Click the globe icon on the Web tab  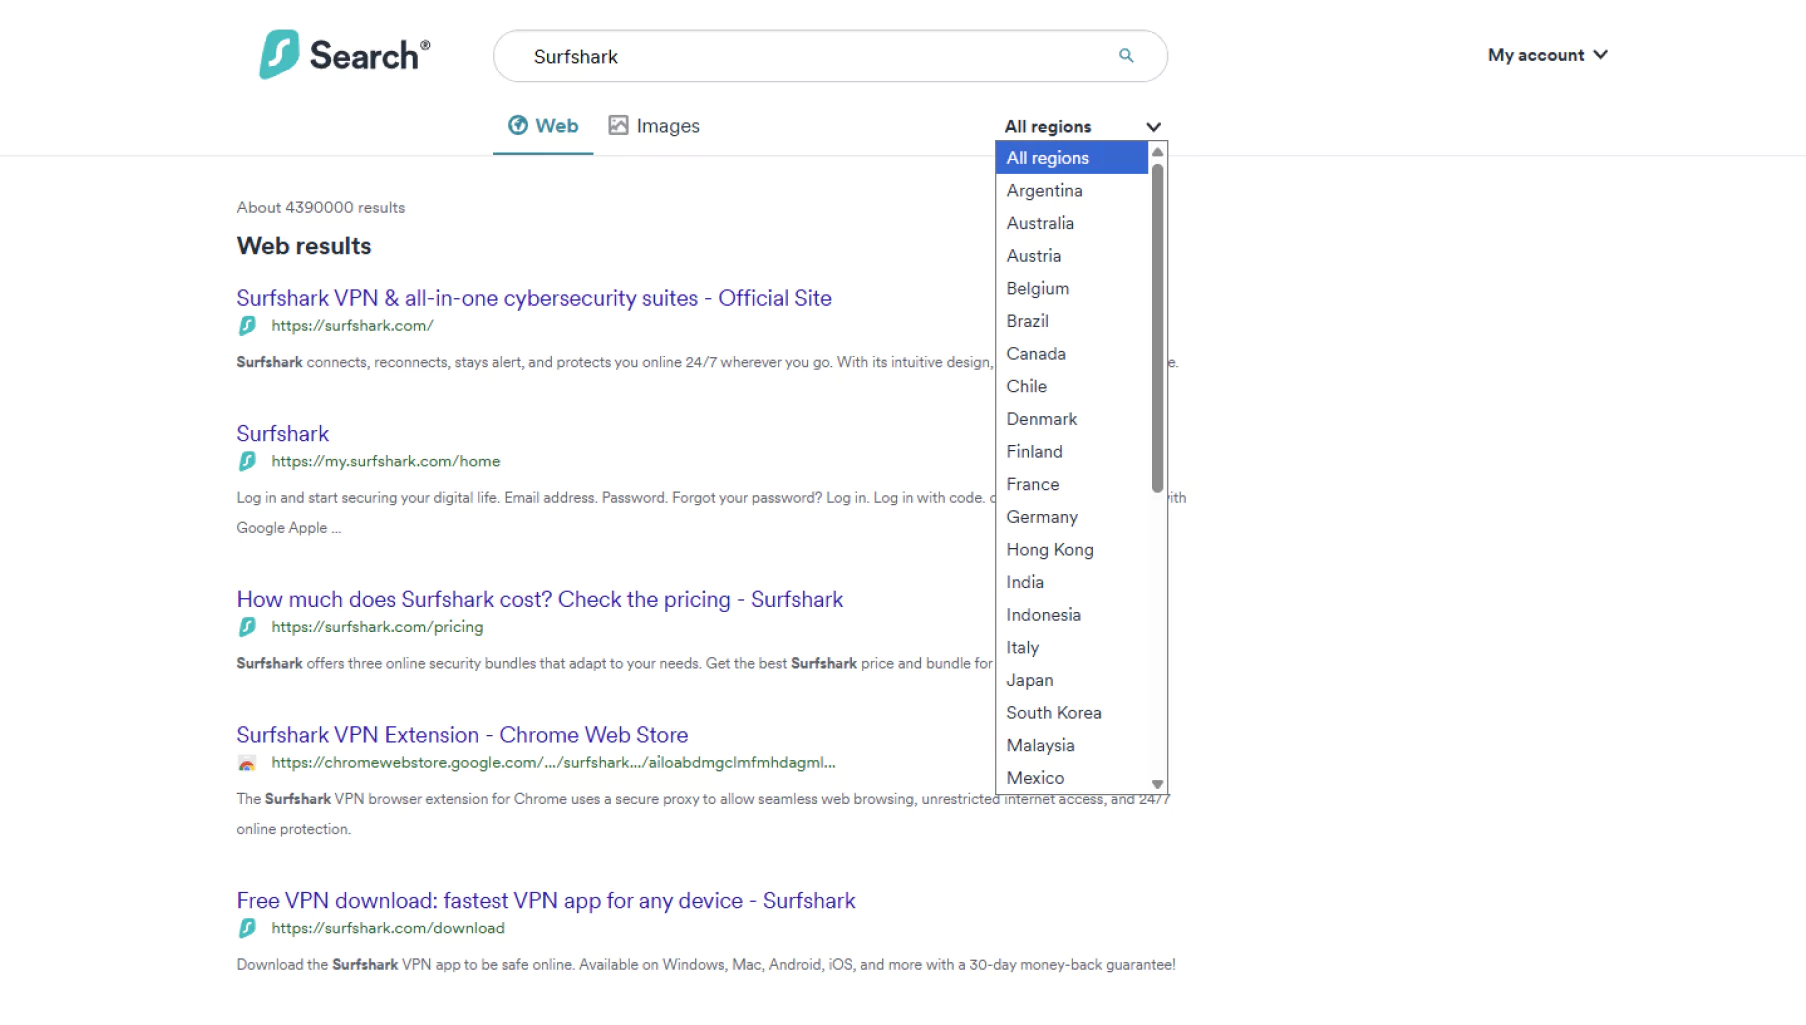point(518,125)
